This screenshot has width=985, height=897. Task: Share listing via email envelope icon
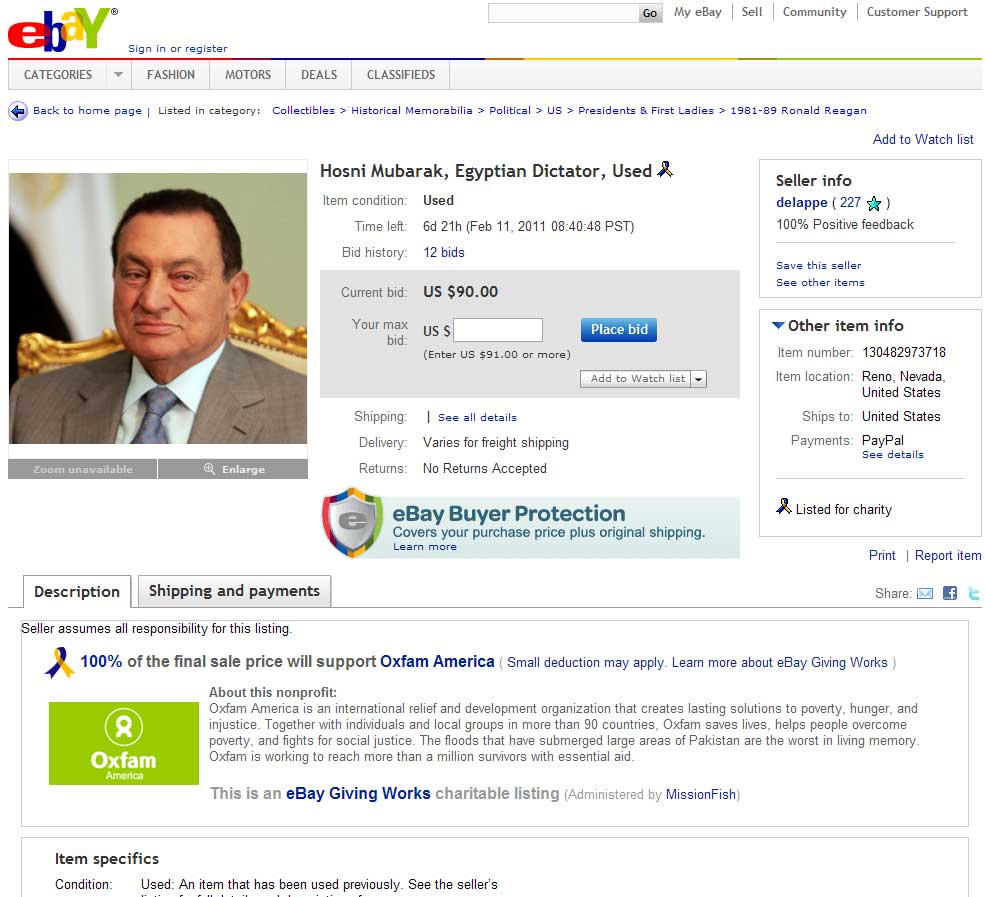pos(925,593)
